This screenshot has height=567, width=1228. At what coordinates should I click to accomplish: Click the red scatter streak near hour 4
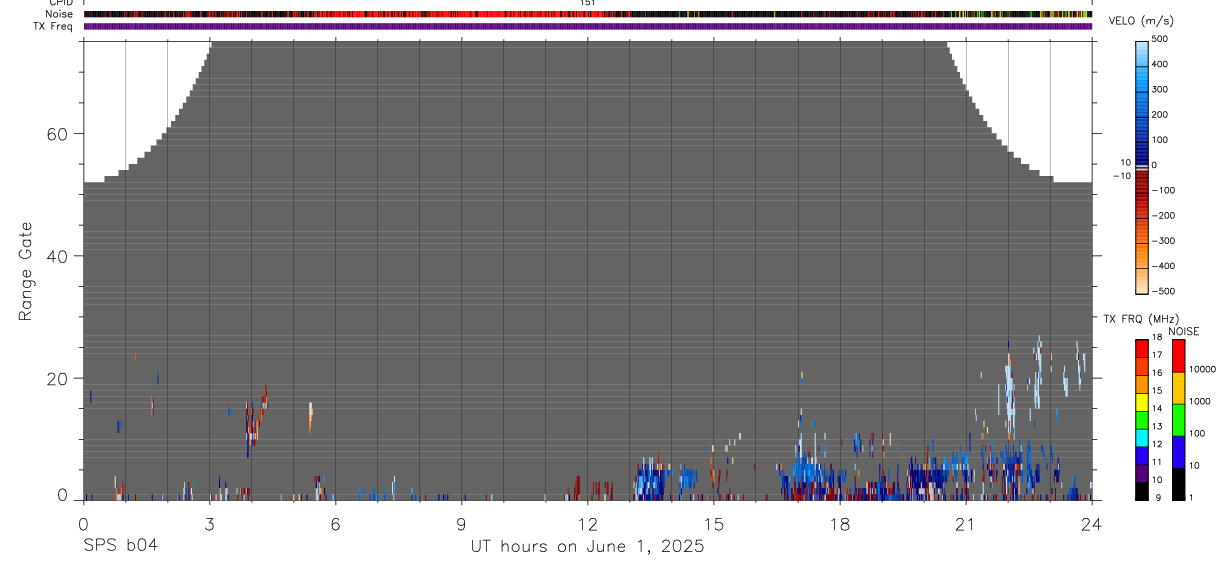[257, 420]
